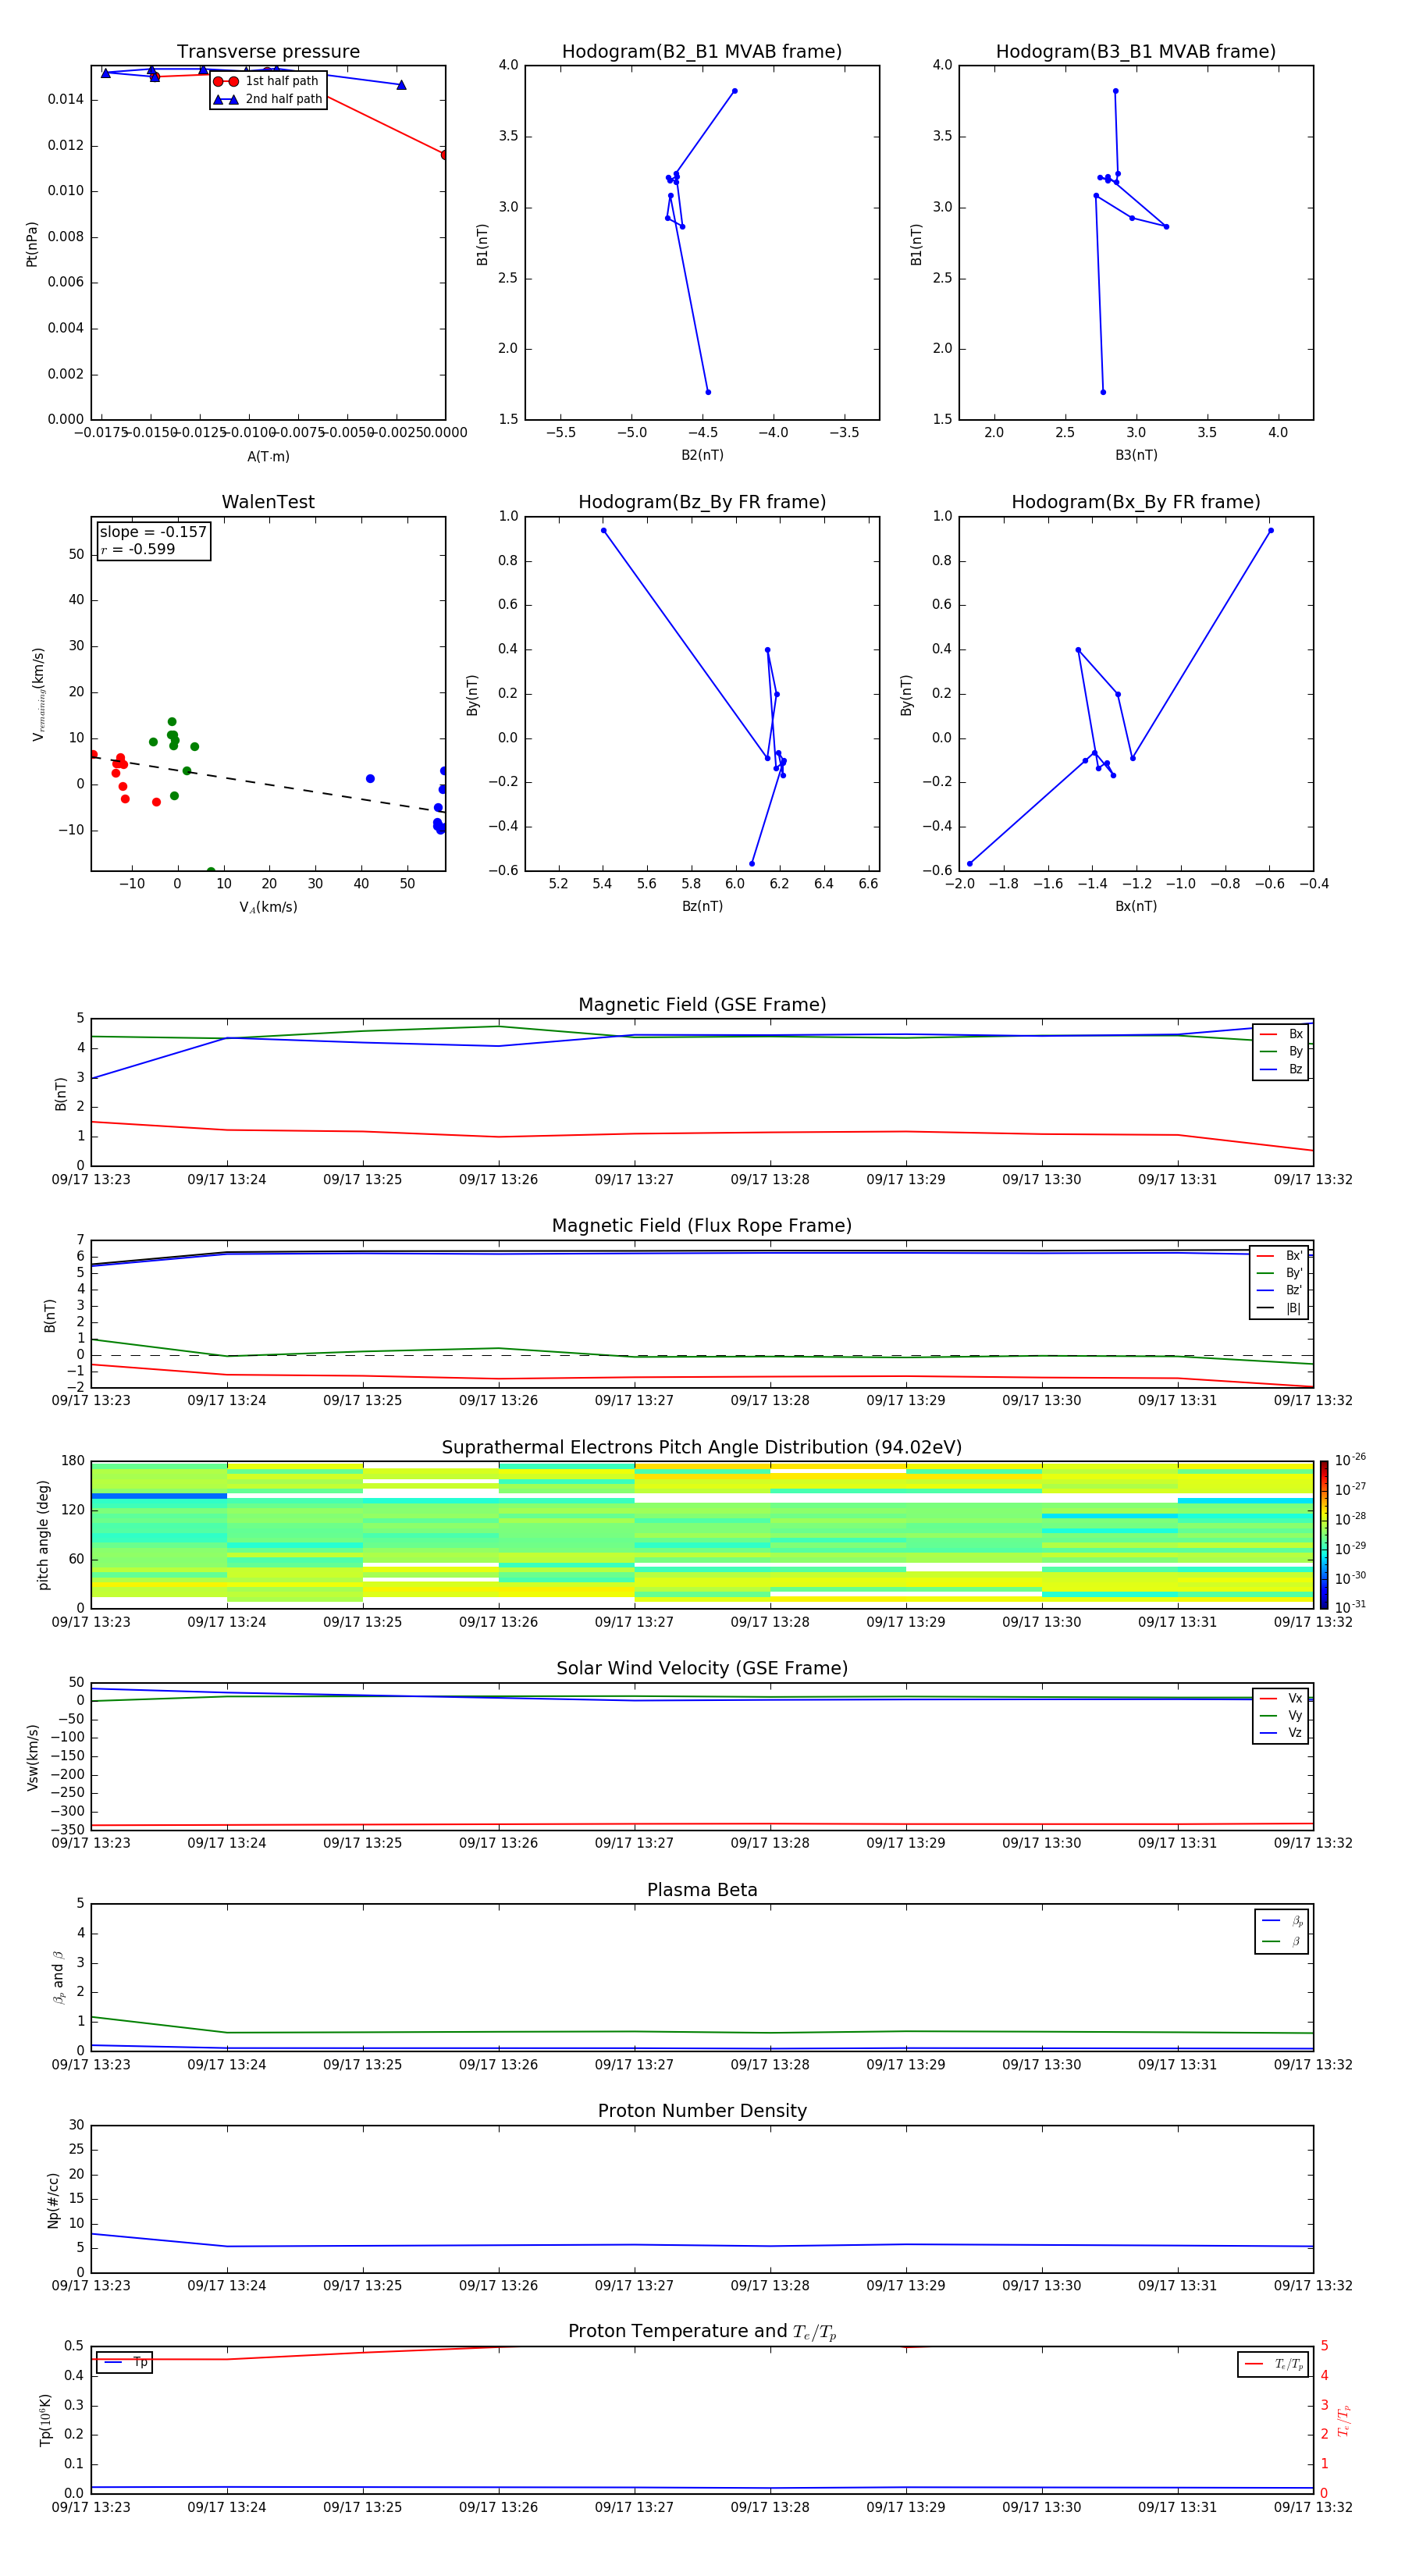Screen dimensions: 1405x2576
Task: Click the 'Vx' legend entry in velocity plot
Action: [1281, 1698]
